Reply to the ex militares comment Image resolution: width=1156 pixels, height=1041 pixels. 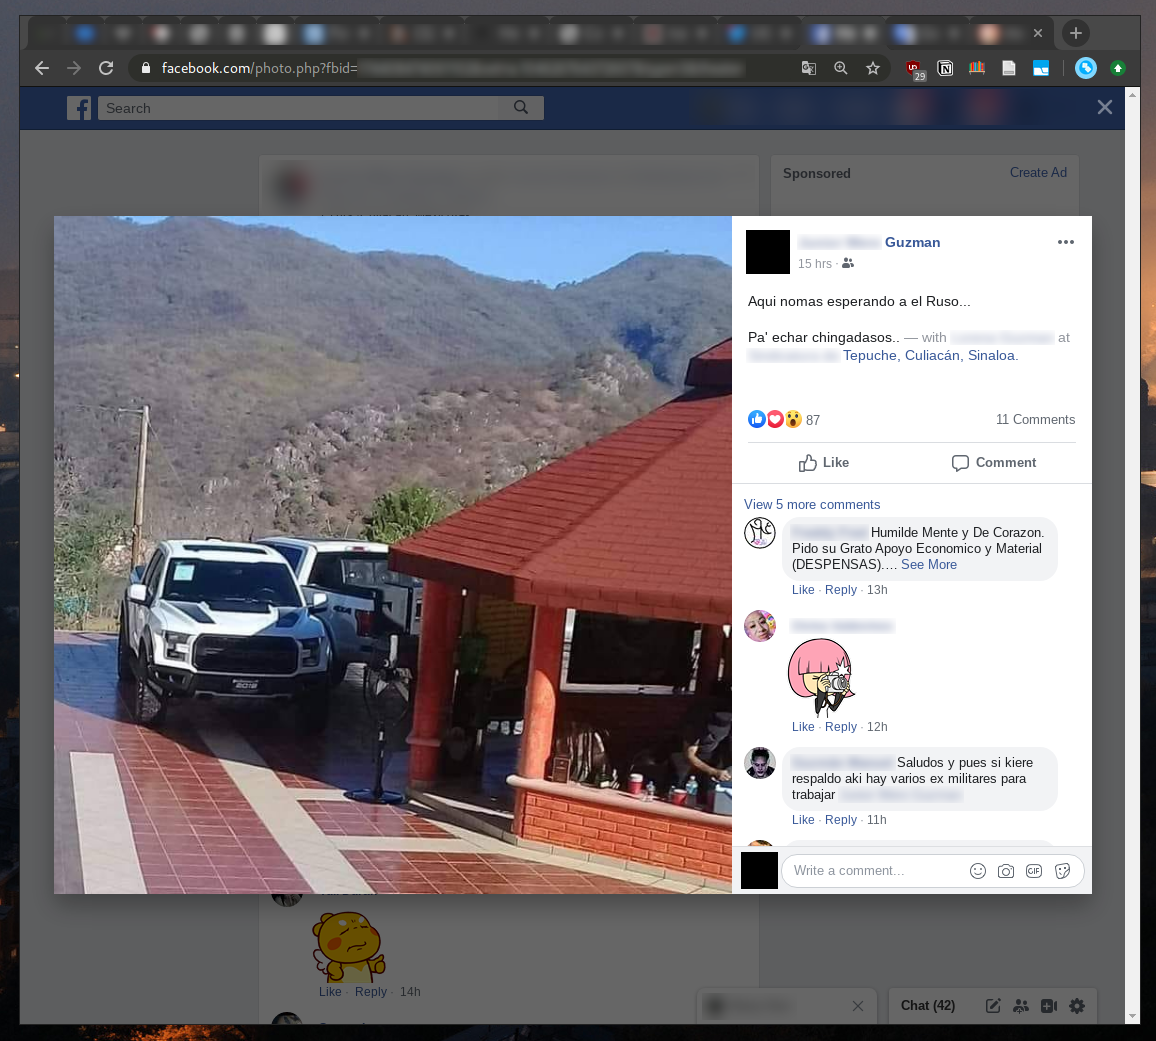(840, 820)
